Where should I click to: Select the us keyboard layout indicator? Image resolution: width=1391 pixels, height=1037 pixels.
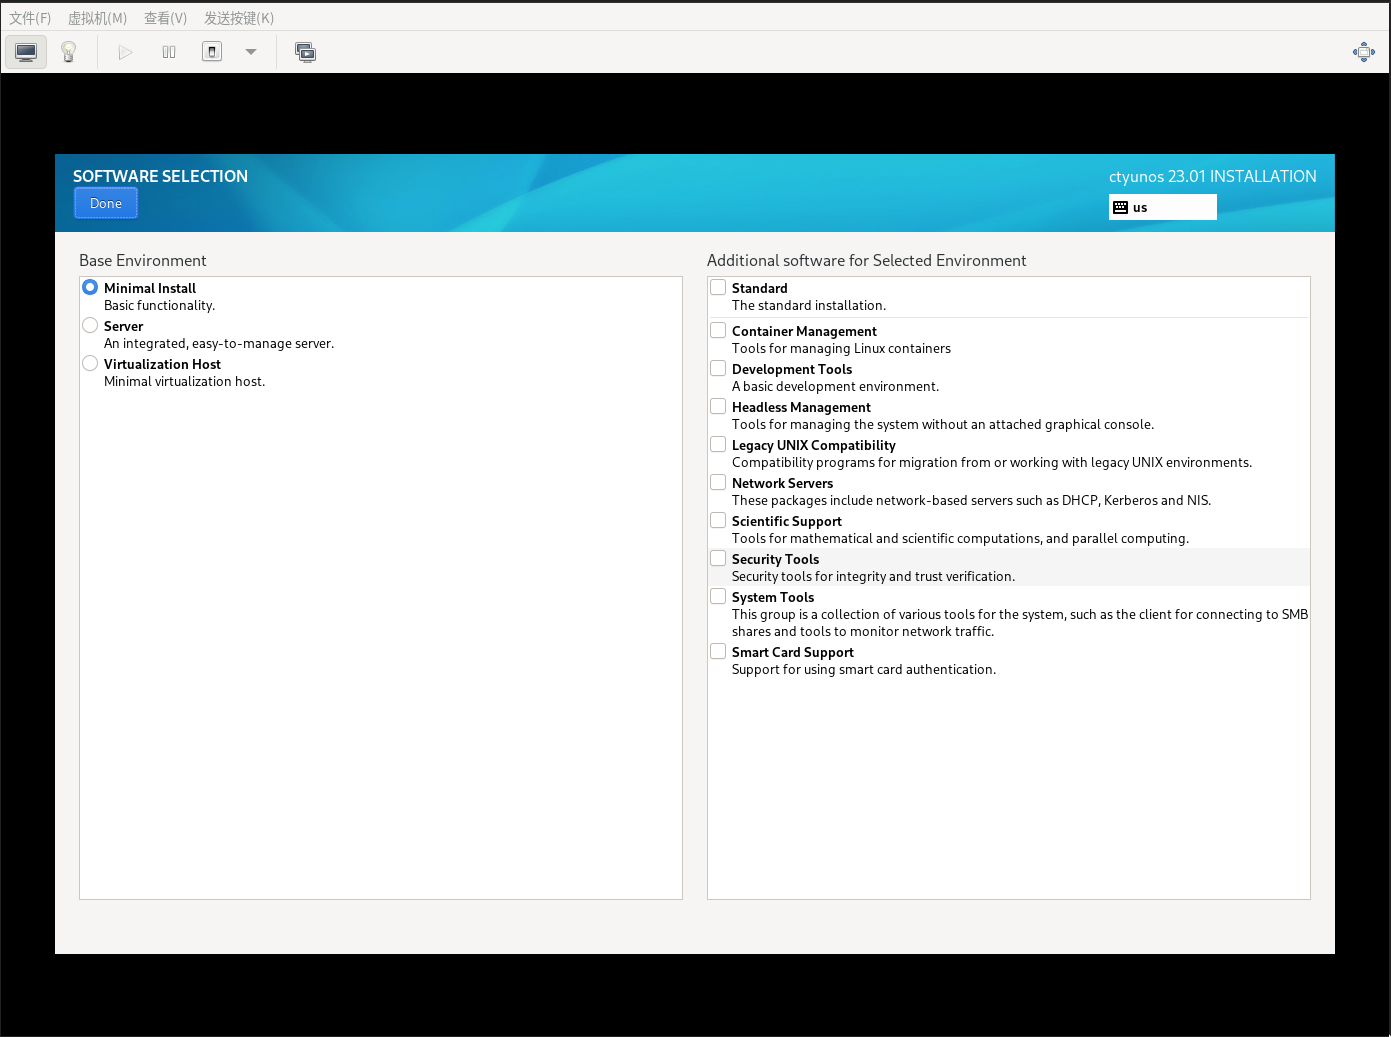(1163, 207)
